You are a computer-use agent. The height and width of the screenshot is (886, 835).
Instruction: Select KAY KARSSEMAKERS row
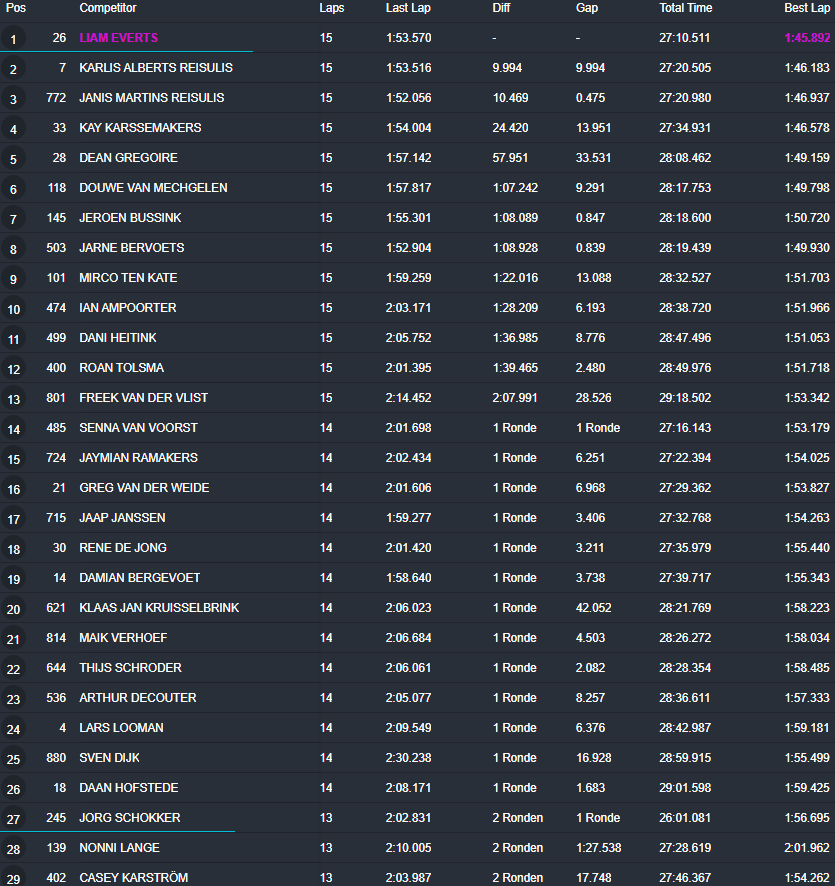(x=418, y=128)
